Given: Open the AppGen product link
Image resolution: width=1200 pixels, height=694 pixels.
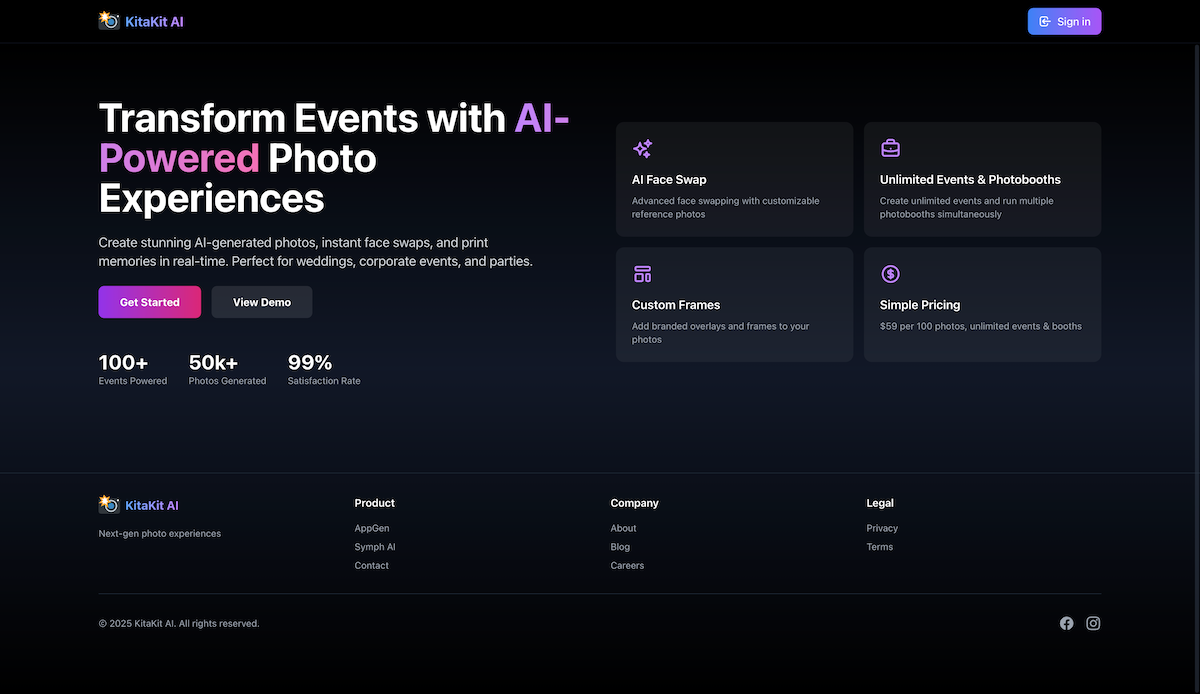Looking at the screenshot, I should coord(372,528).
